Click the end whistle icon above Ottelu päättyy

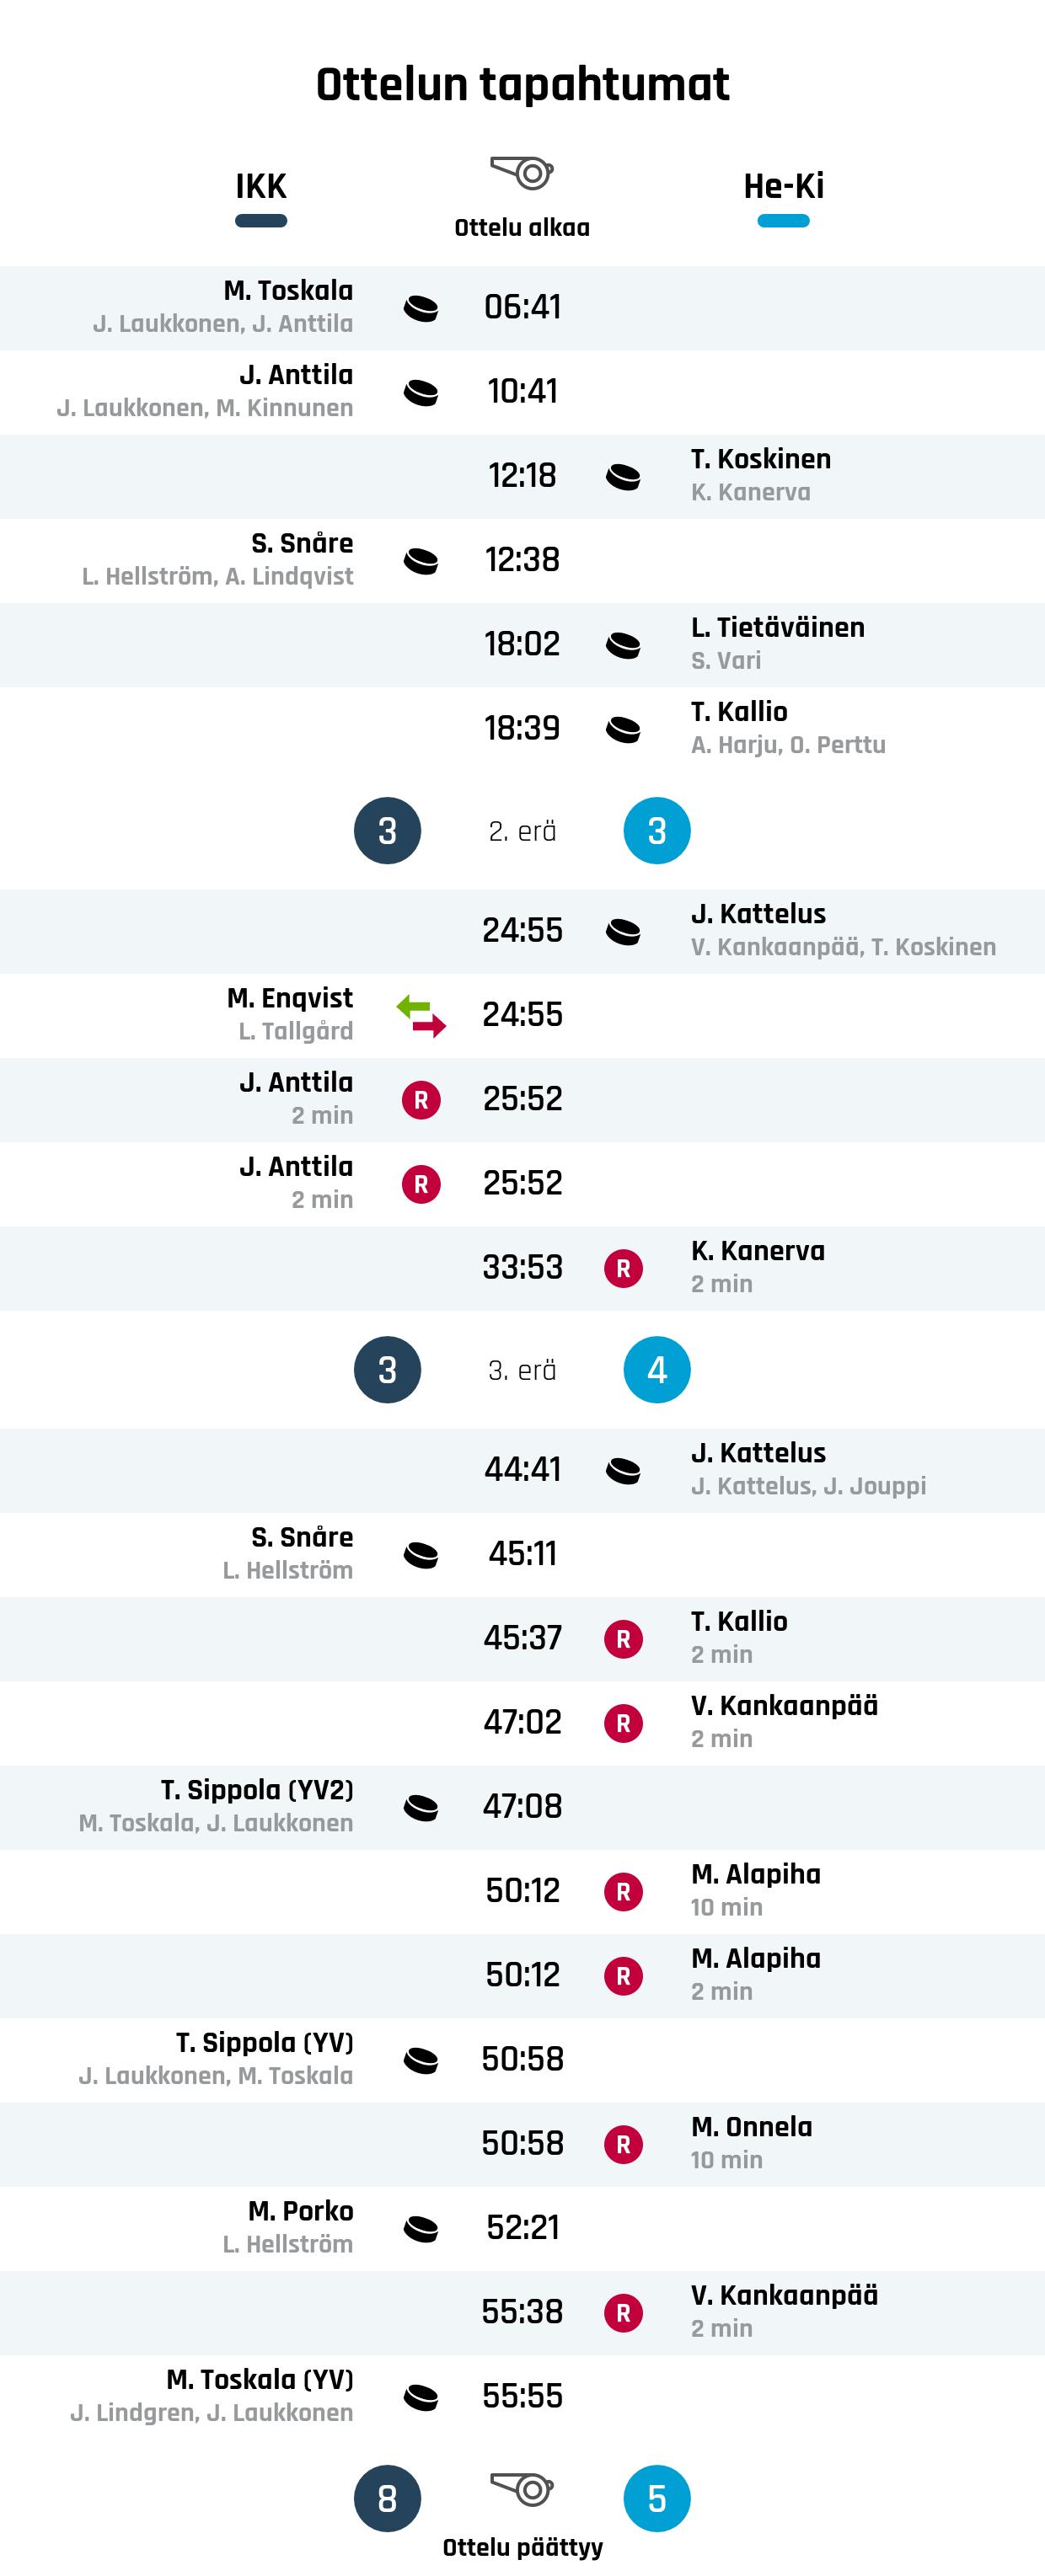click(522, 2488)
